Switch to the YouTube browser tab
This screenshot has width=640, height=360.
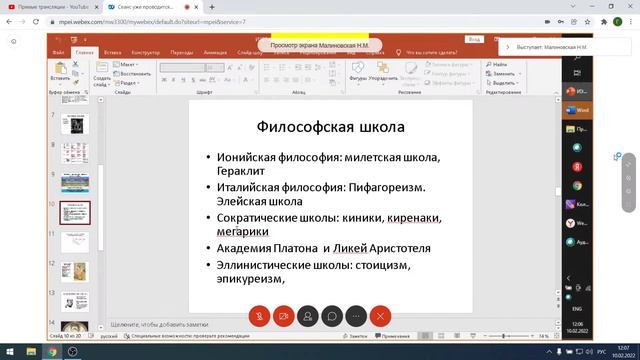[53, 7]
